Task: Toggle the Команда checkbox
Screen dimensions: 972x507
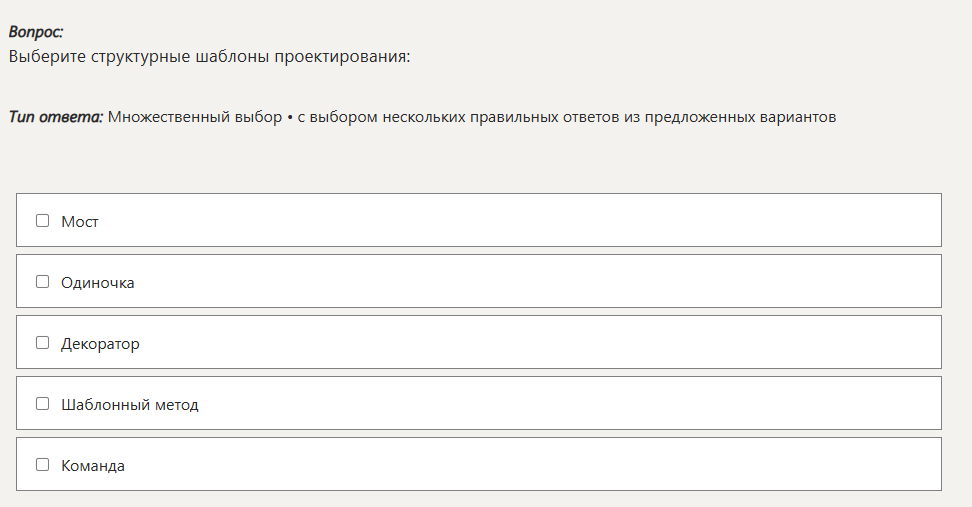Action: (x=42, y=465)
